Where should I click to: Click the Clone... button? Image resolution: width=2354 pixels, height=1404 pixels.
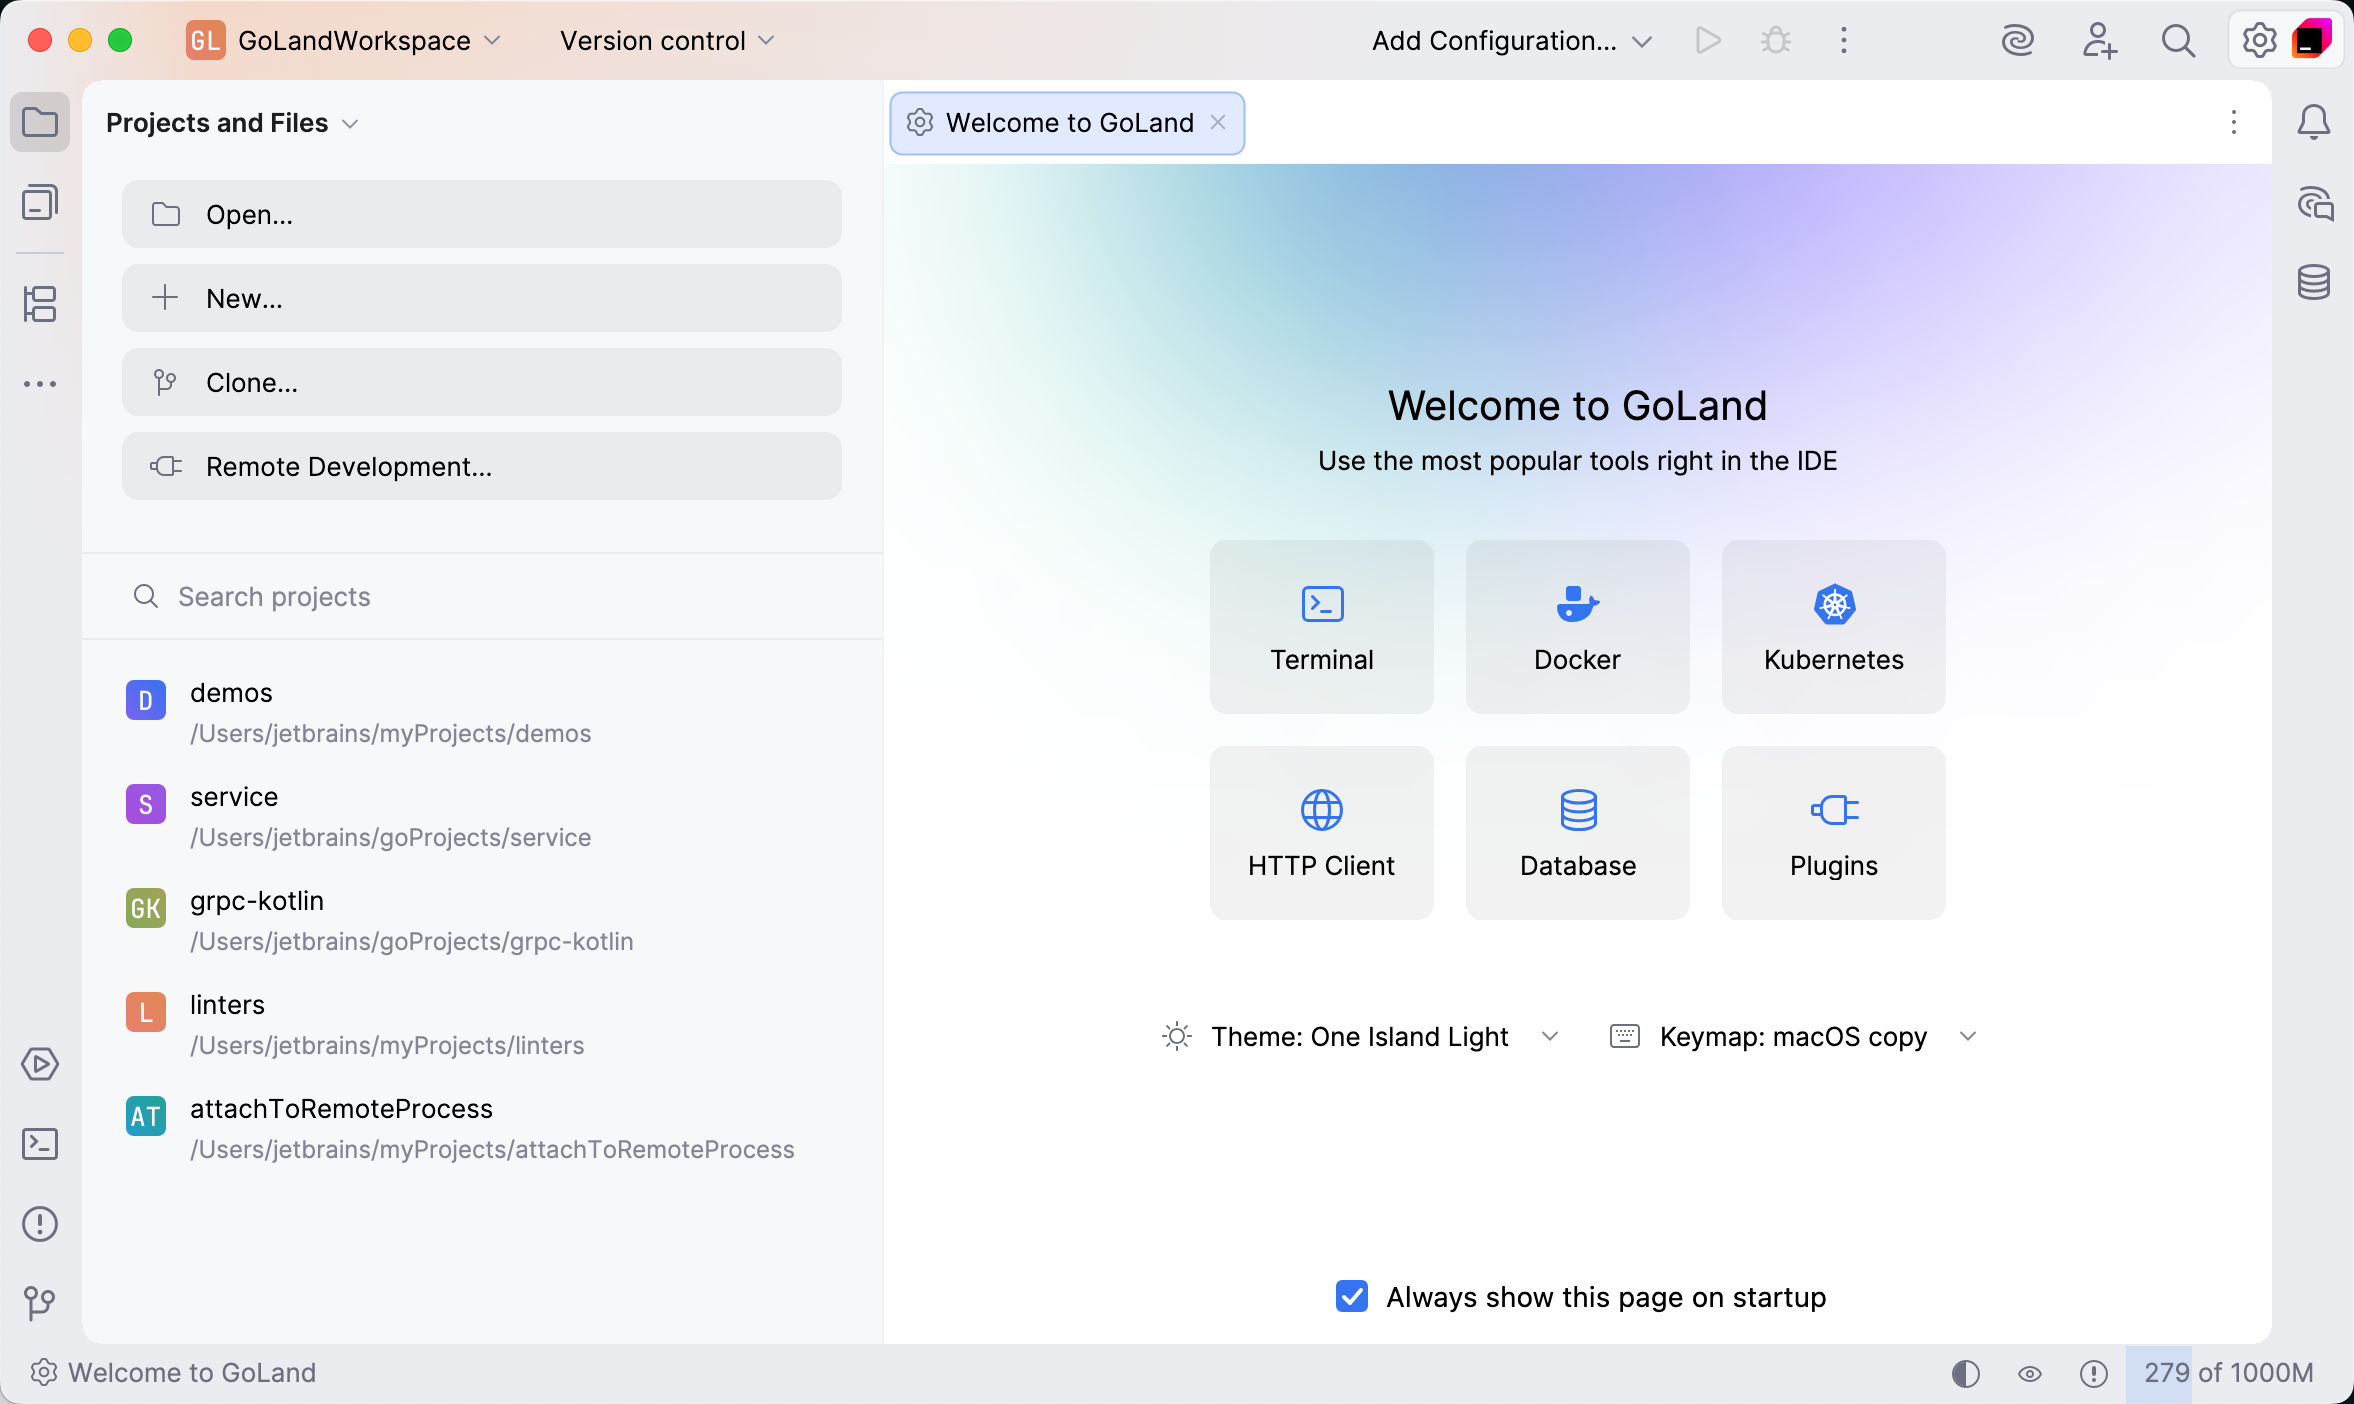coord(481,383)
